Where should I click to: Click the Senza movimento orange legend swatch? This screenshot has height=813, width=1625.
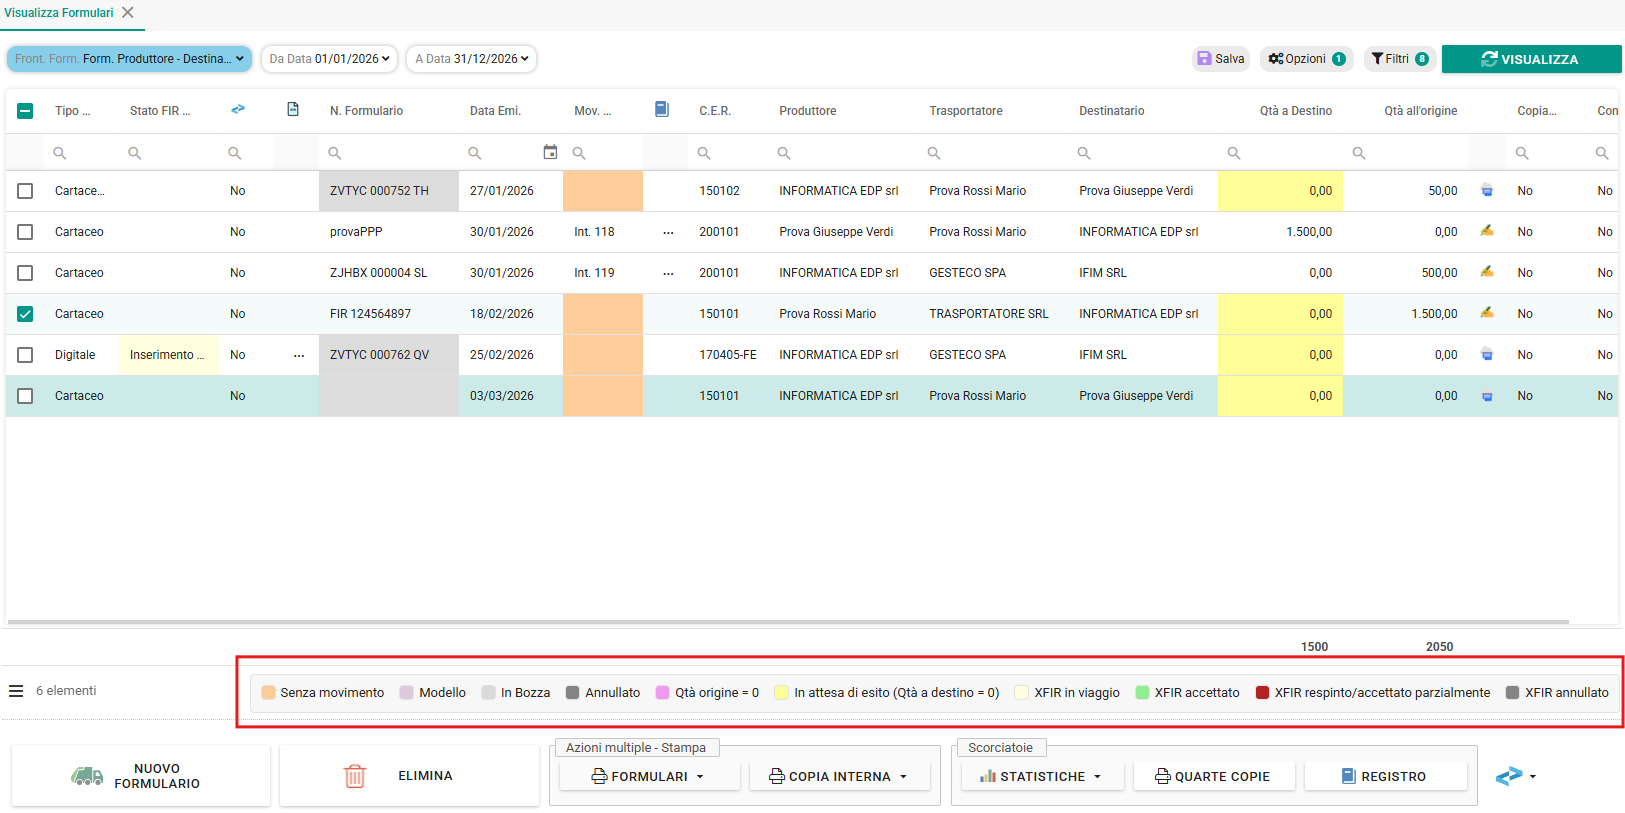268,692
